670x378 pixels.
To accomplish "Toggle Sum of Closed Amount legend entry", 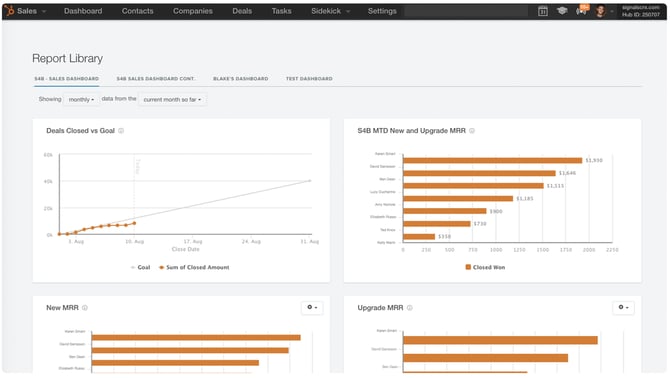I will [x=194, y=267].
